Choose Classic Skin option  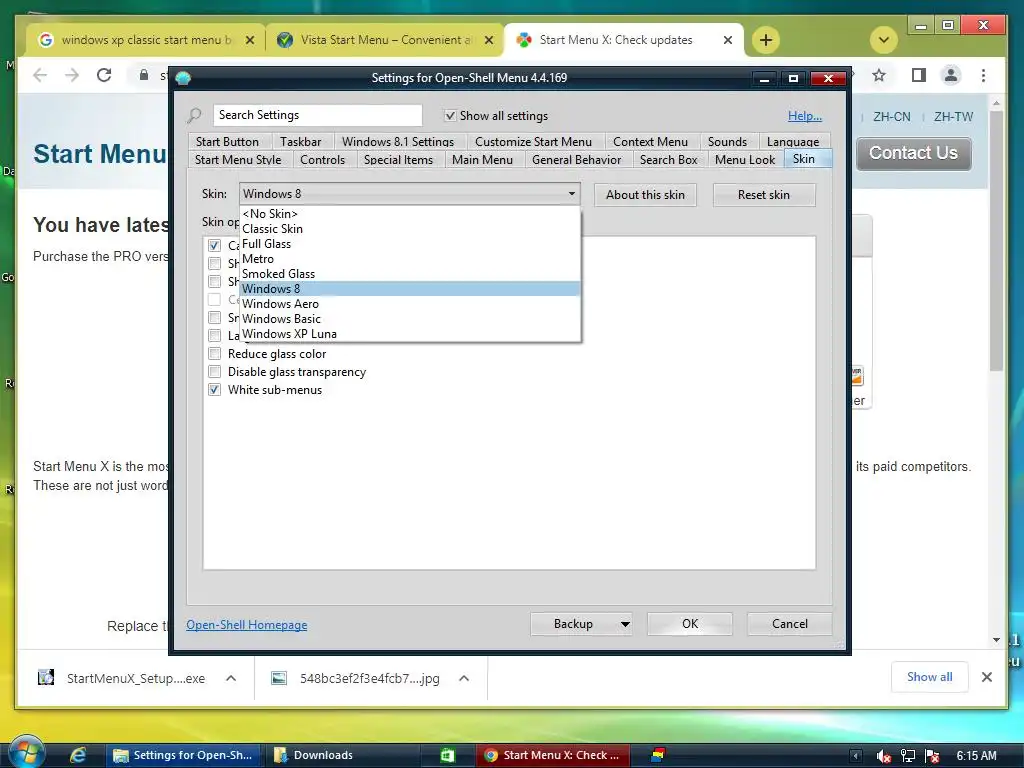pyautogui.click(x=409, y=229)
